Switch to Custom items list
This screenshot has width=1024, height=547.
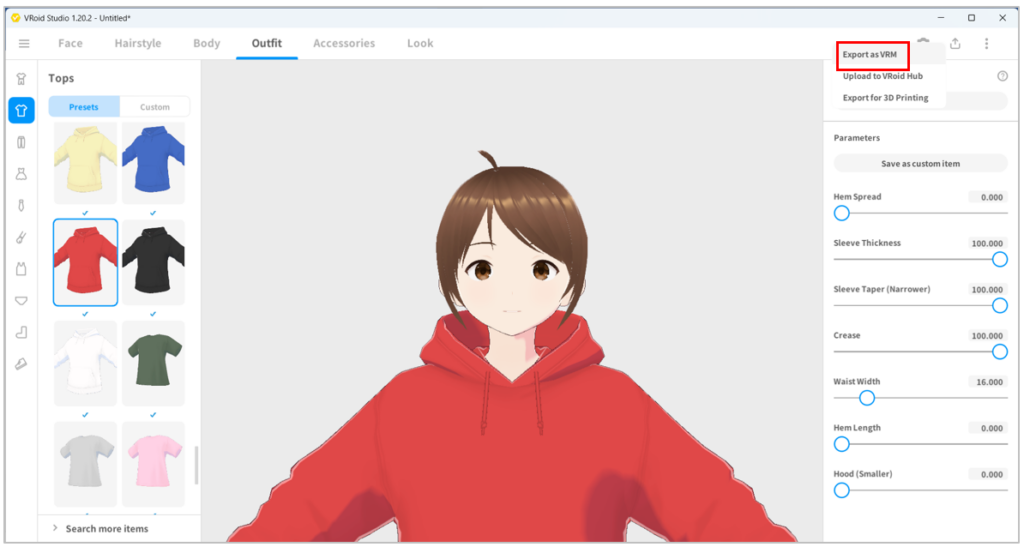[x=154, y=107]
